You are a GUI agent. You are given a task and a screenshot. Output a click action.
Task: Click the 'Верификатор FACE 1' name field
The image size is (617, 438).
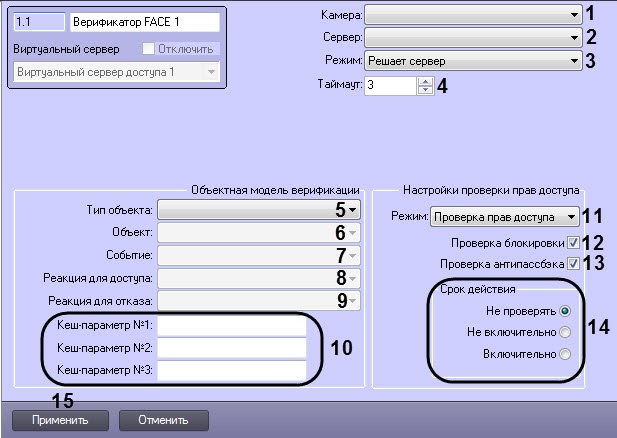pyautogui.click(x=145, y=20)
